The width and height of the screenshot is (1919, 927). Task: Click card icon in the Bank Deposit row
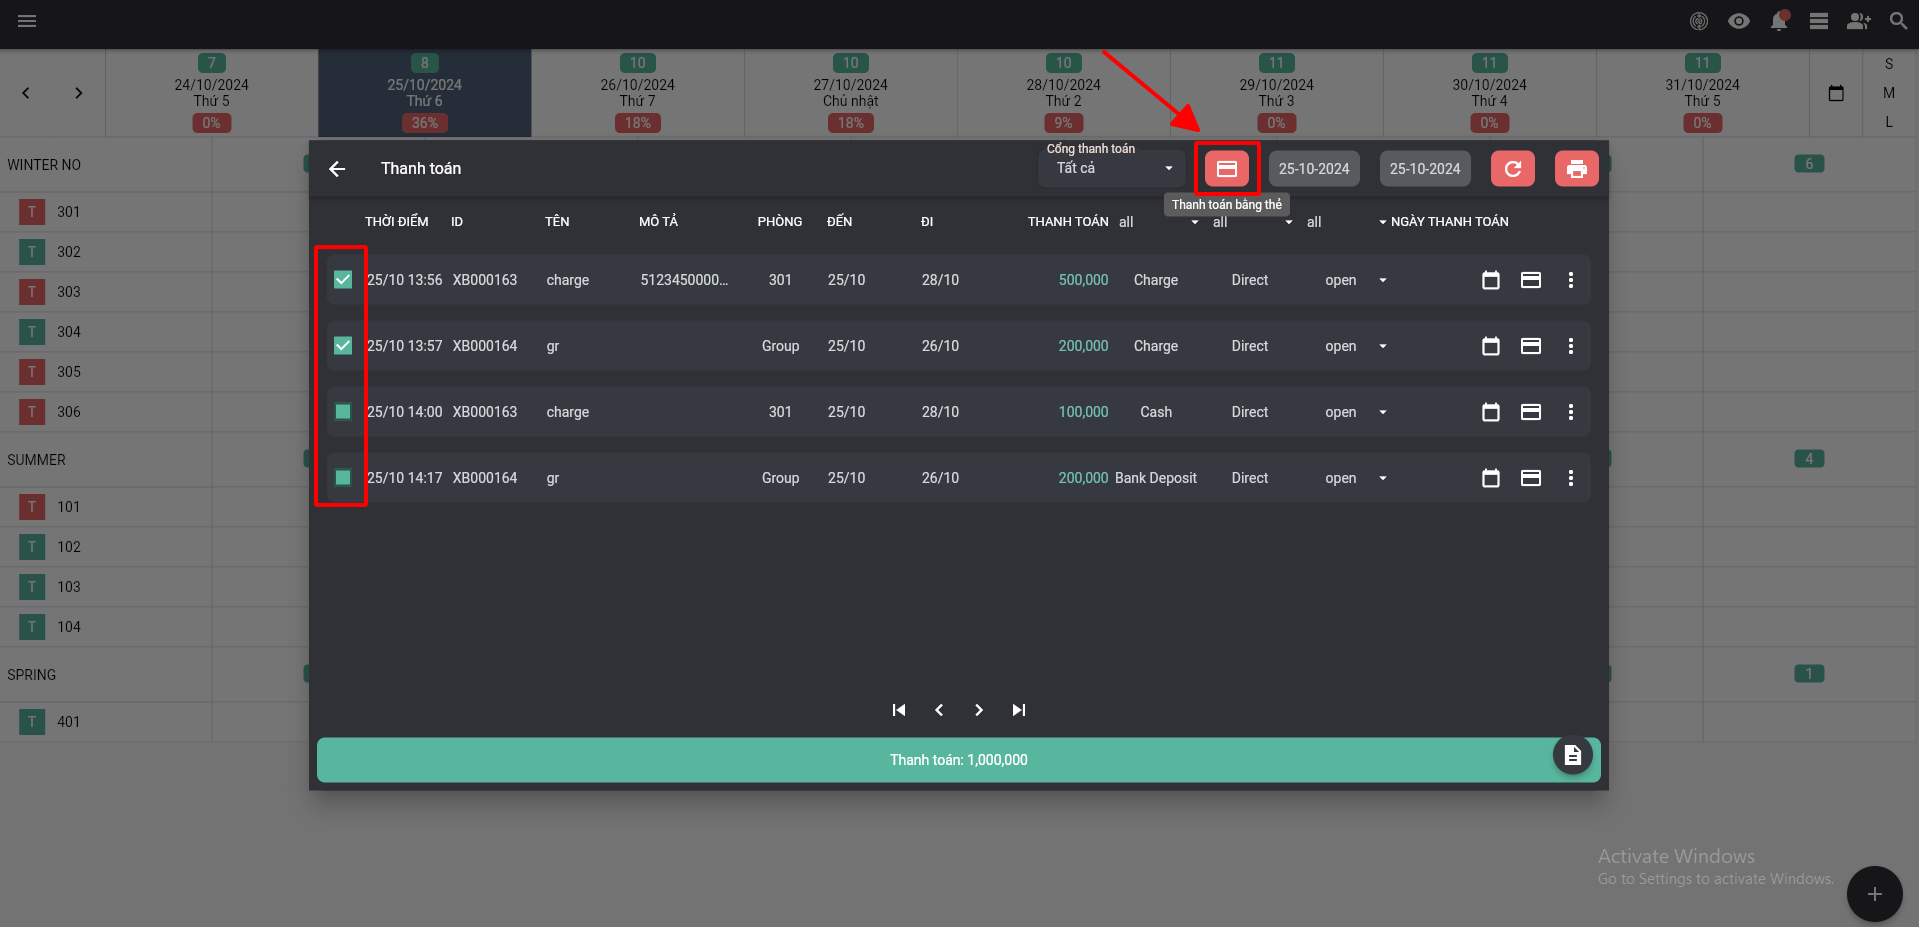coord(1531,478)
